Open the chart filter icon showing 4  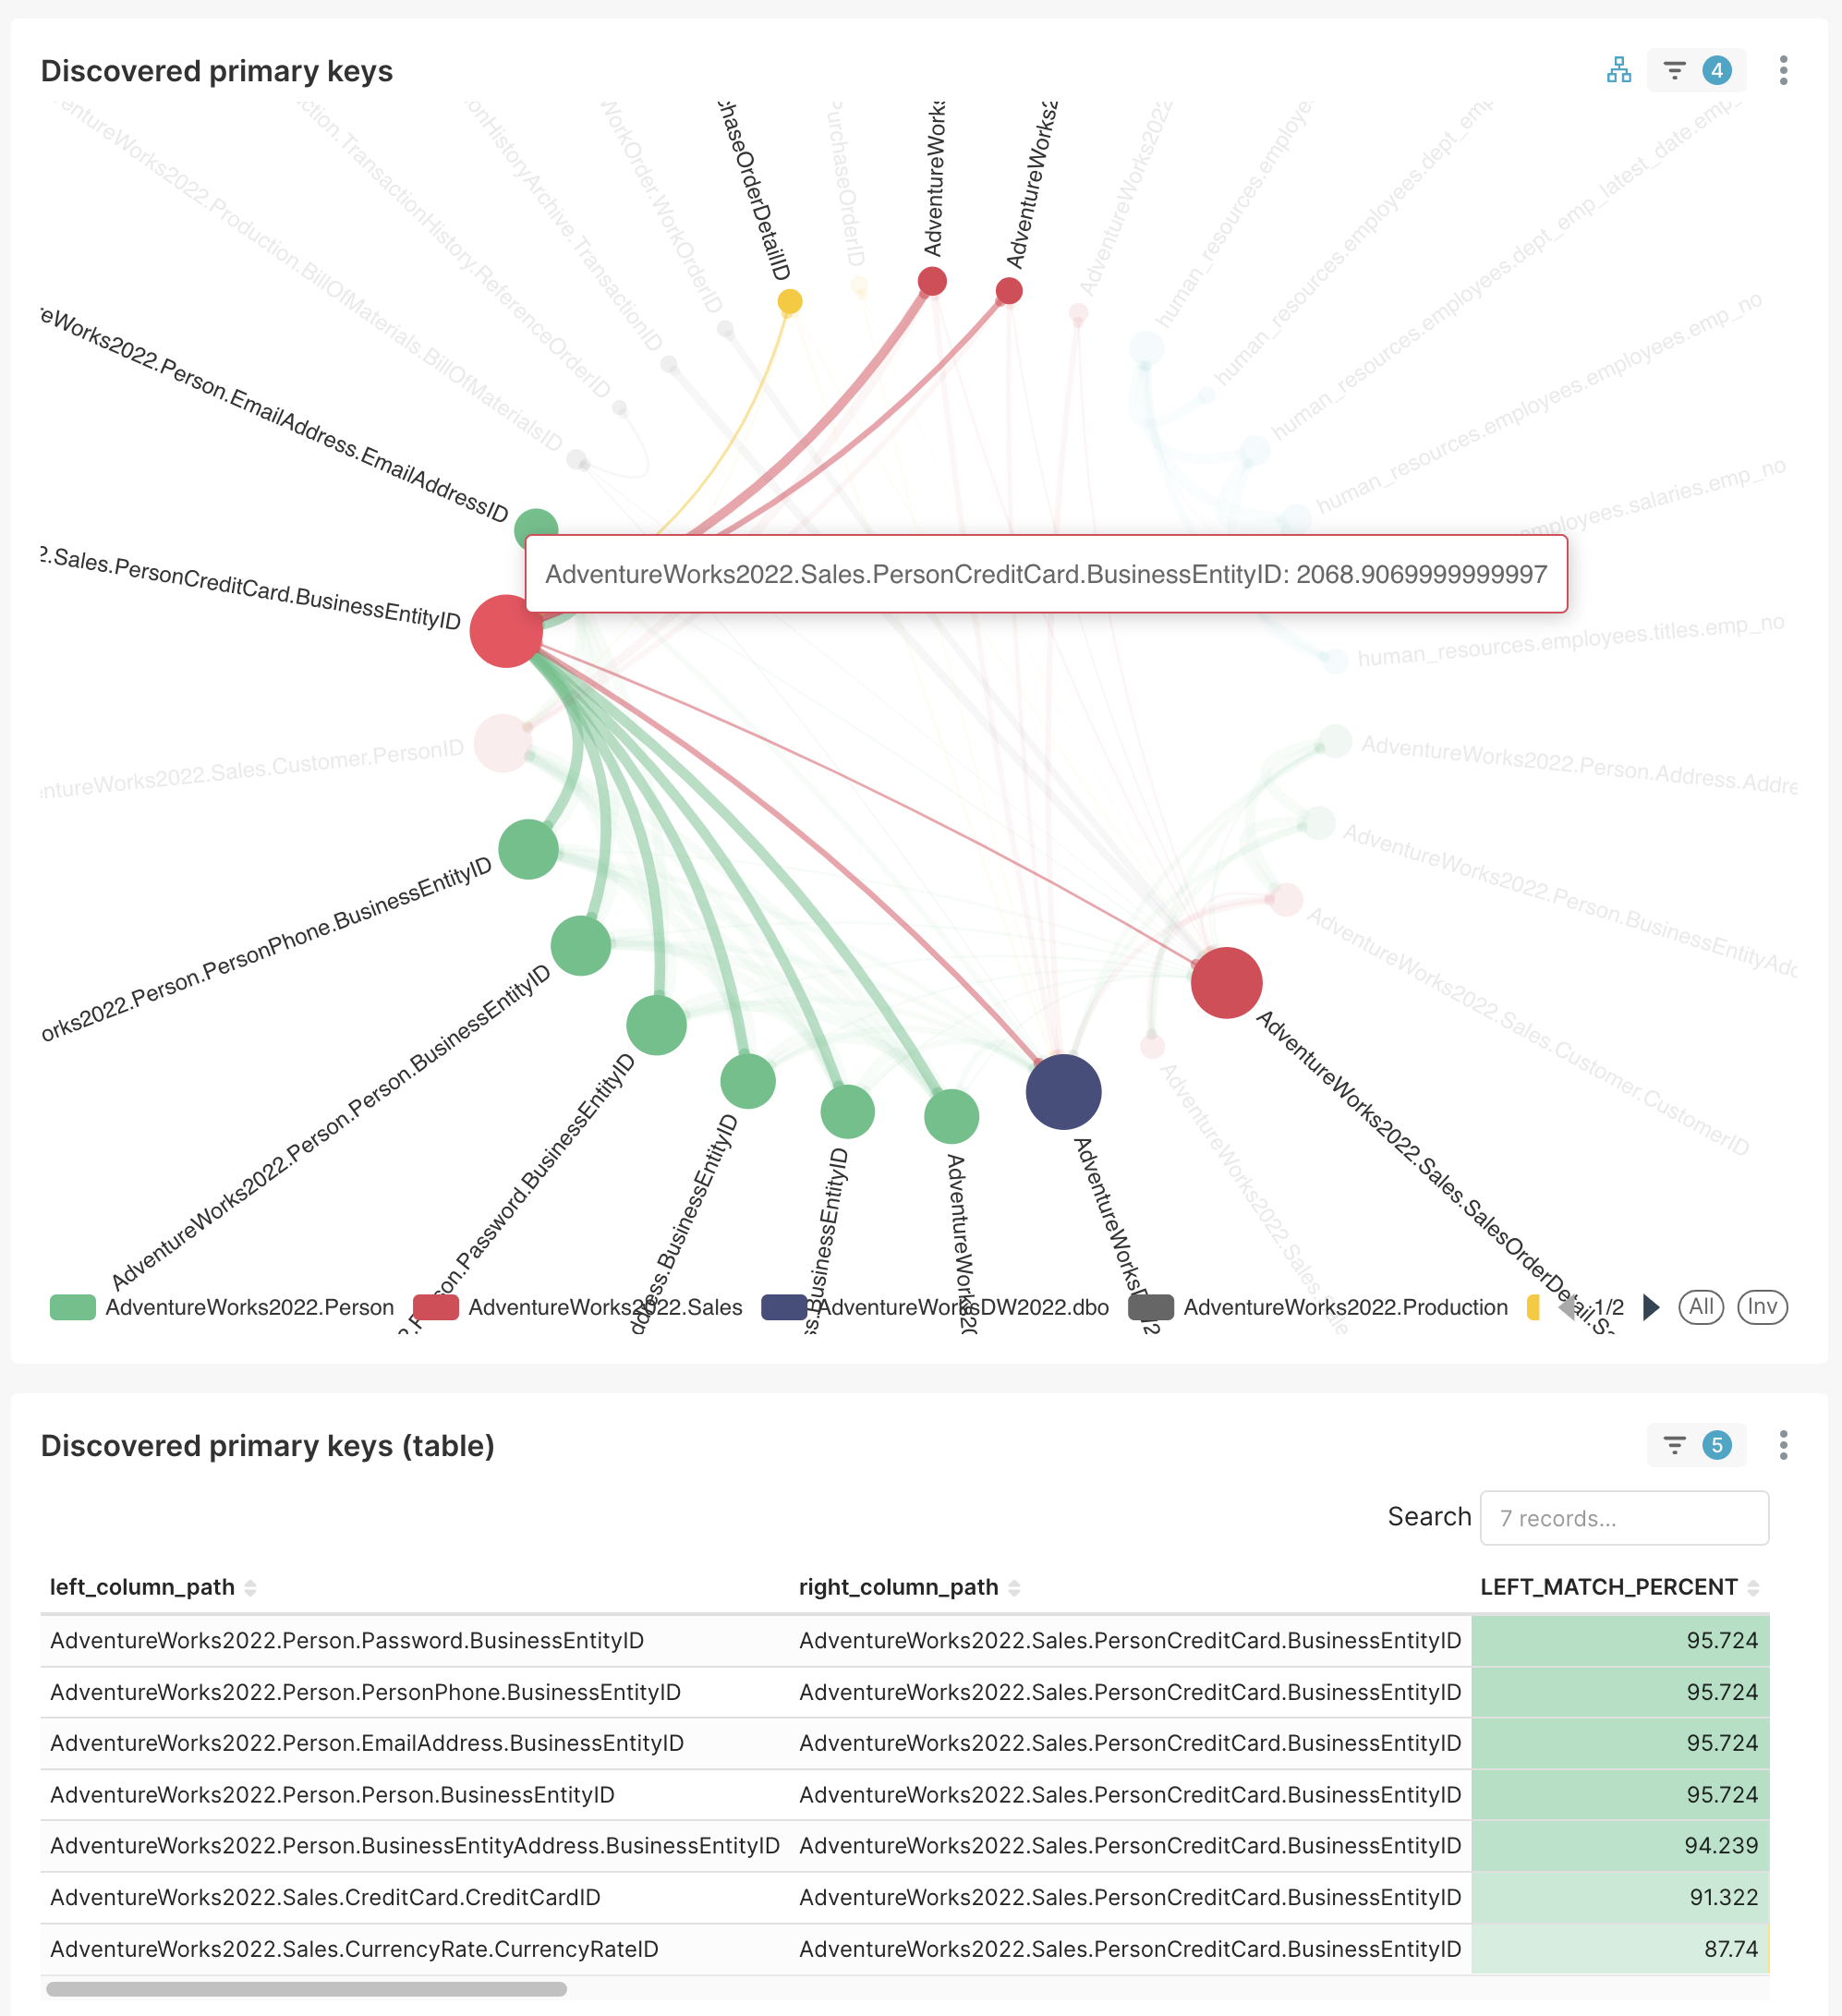[x=1696, y=70]
